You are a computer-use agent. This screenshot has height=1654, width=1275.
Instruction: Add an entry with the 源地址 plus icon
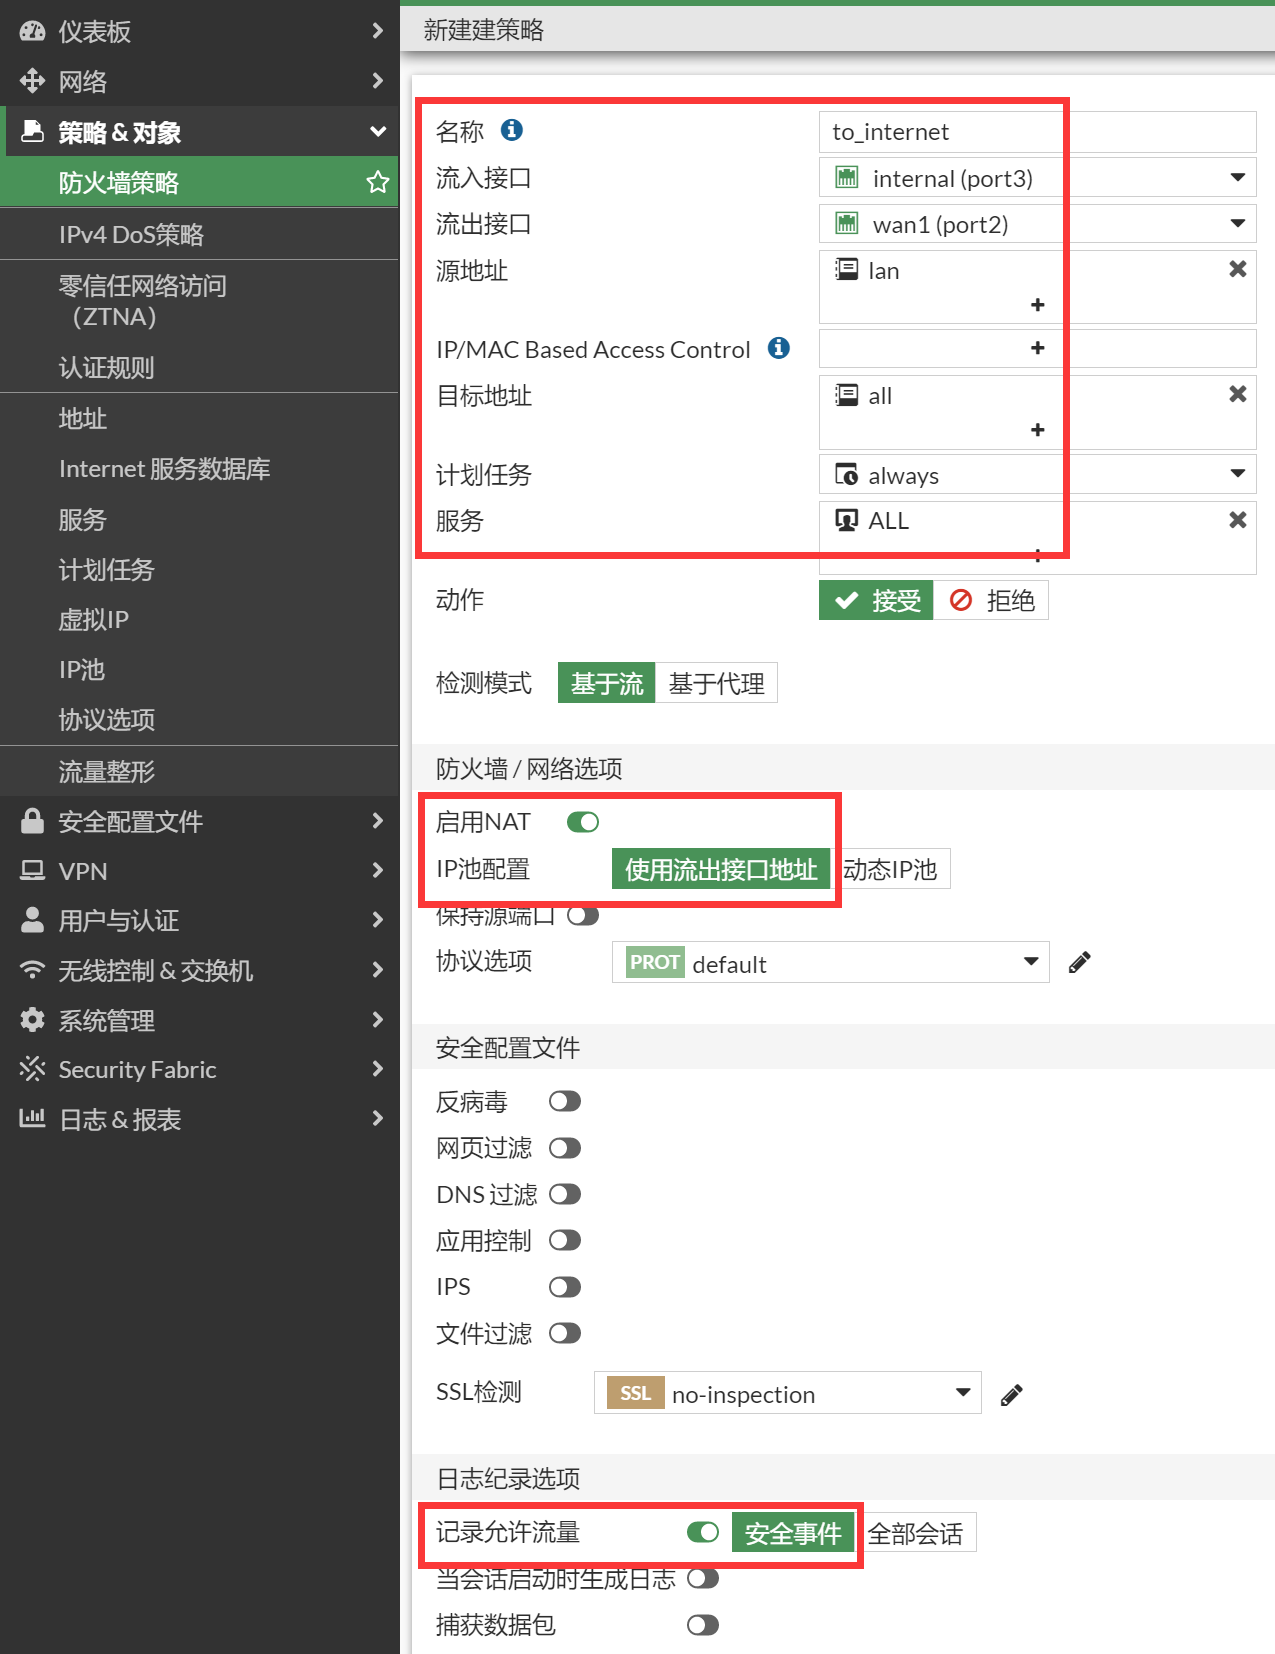tap(1037, 305)
